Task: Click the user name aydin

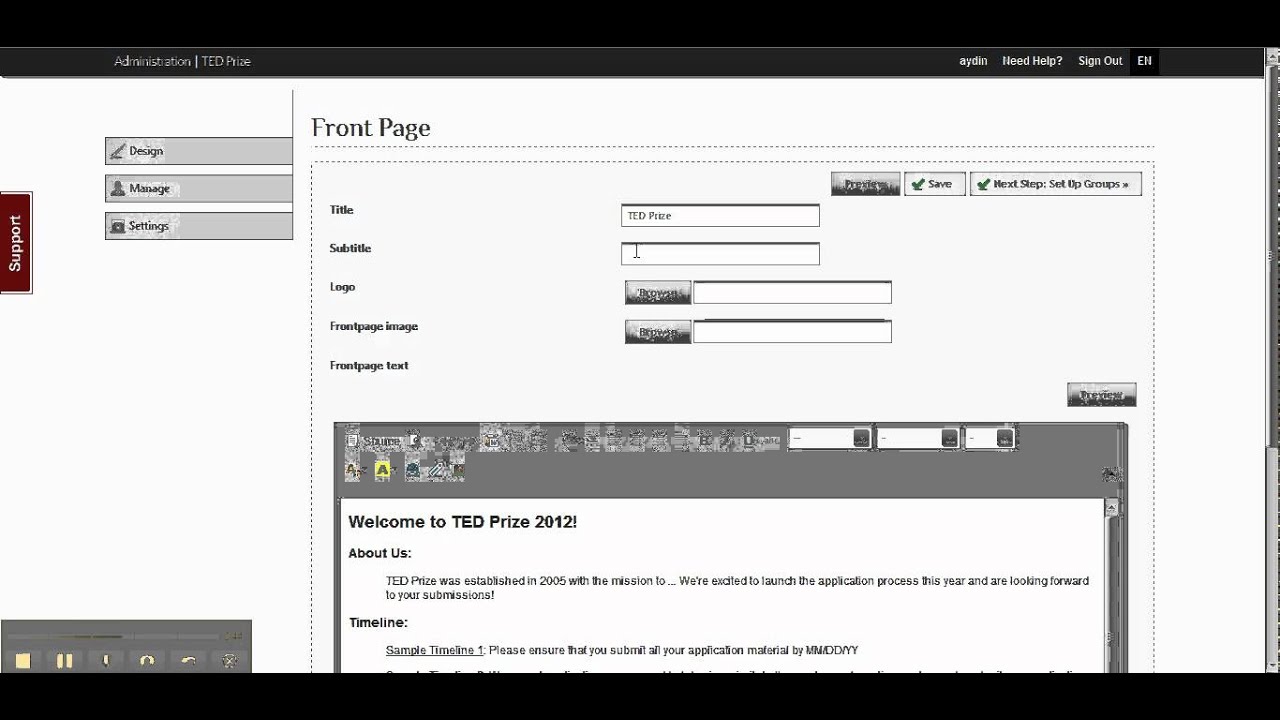Action: [x=973, y=61]
